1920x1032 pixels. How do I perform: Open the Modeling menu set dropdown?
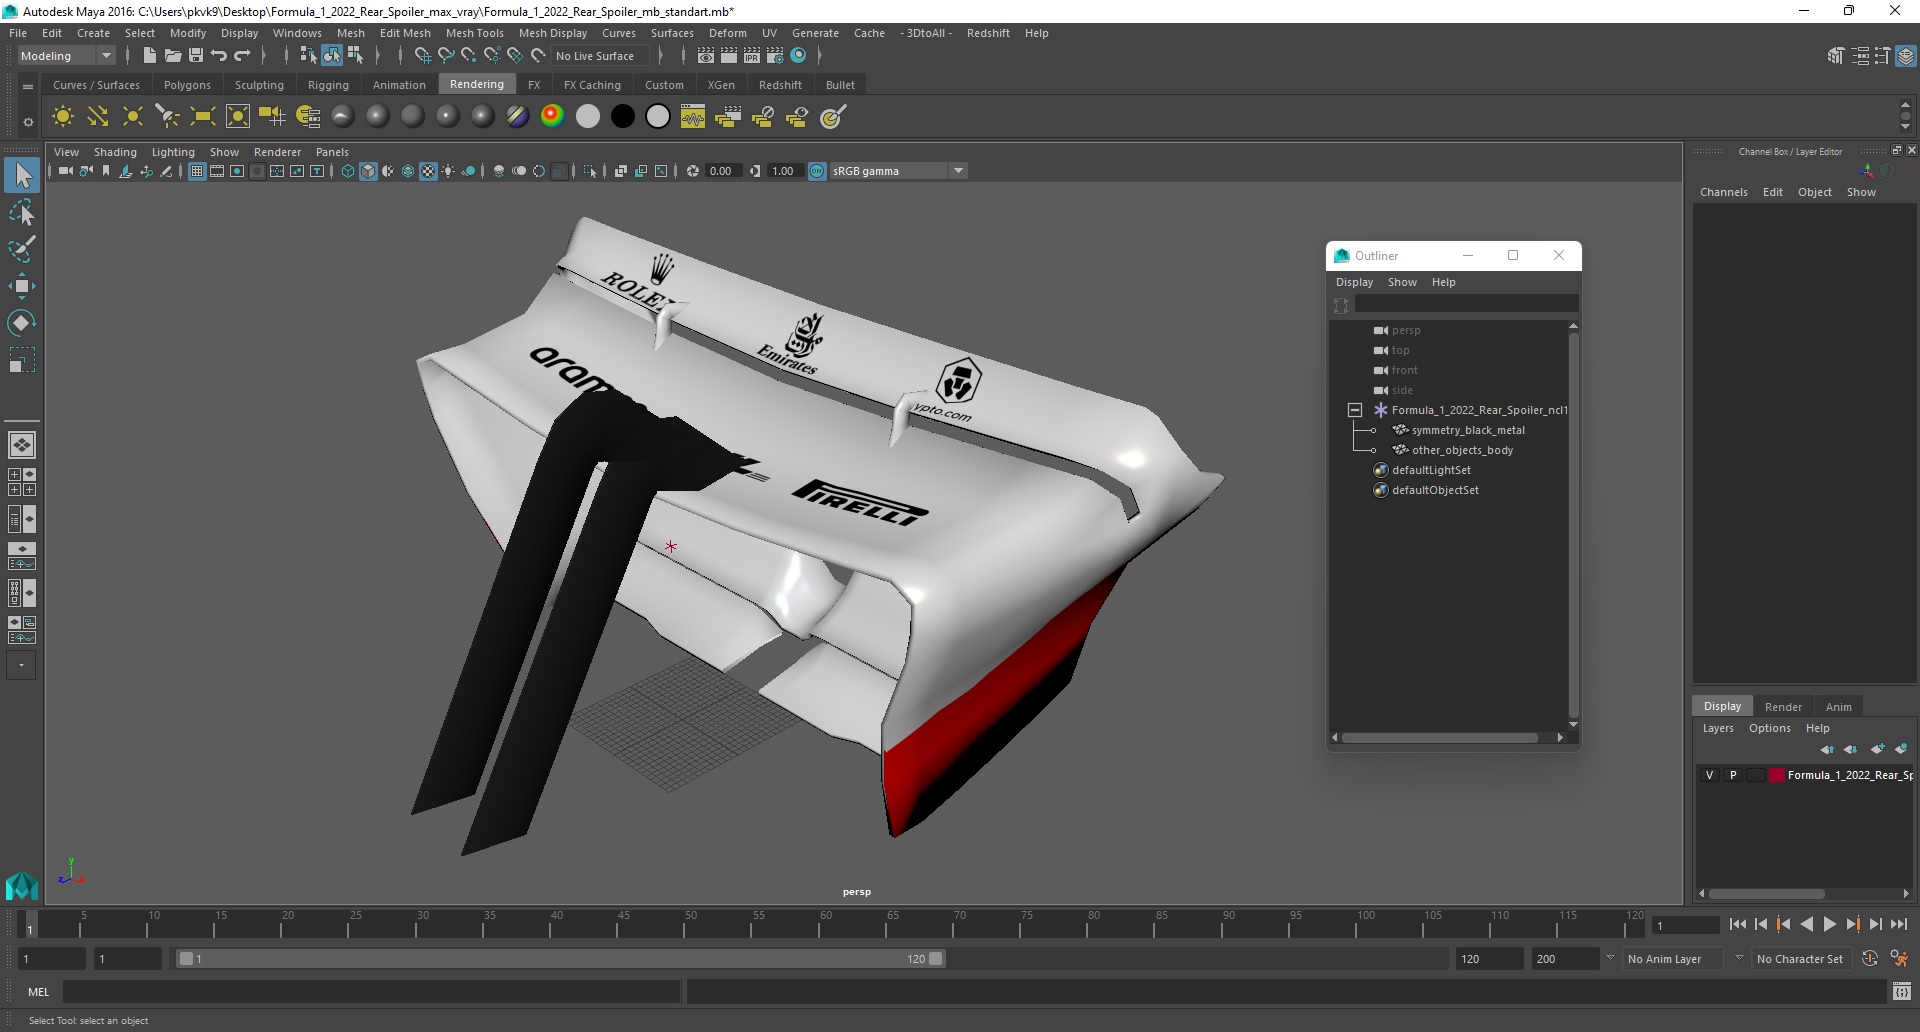tap(67, 56)
